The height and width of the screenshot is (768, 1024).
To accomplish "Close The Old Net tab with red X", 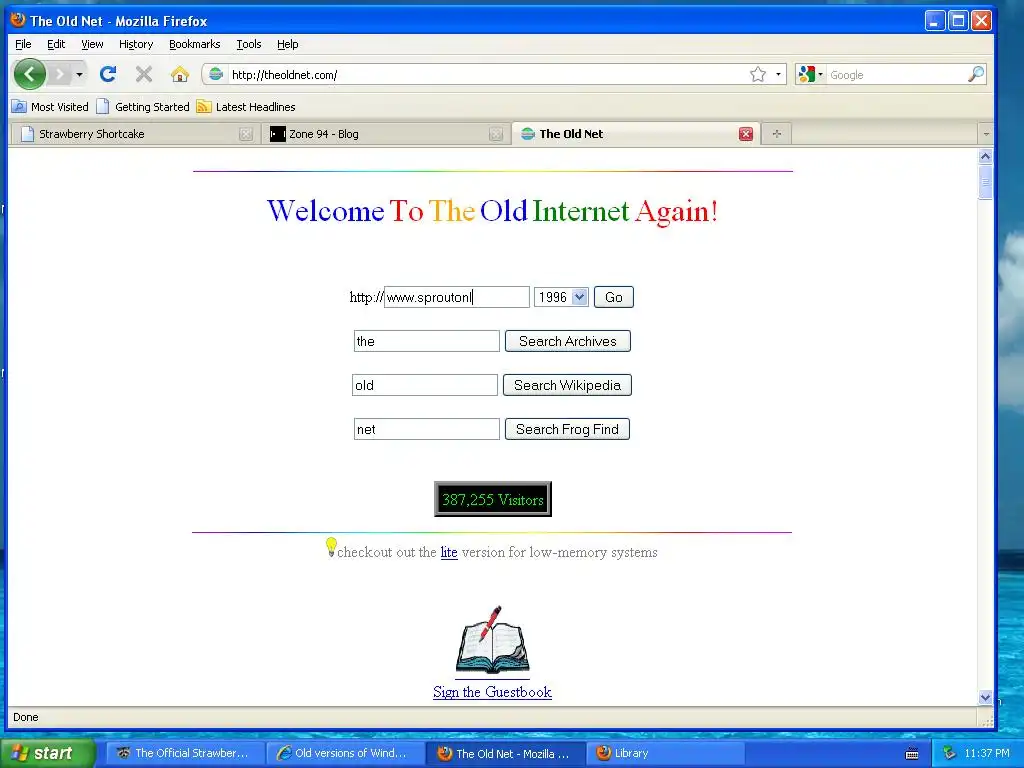I will pyautogui.click(x=746, y=134).
